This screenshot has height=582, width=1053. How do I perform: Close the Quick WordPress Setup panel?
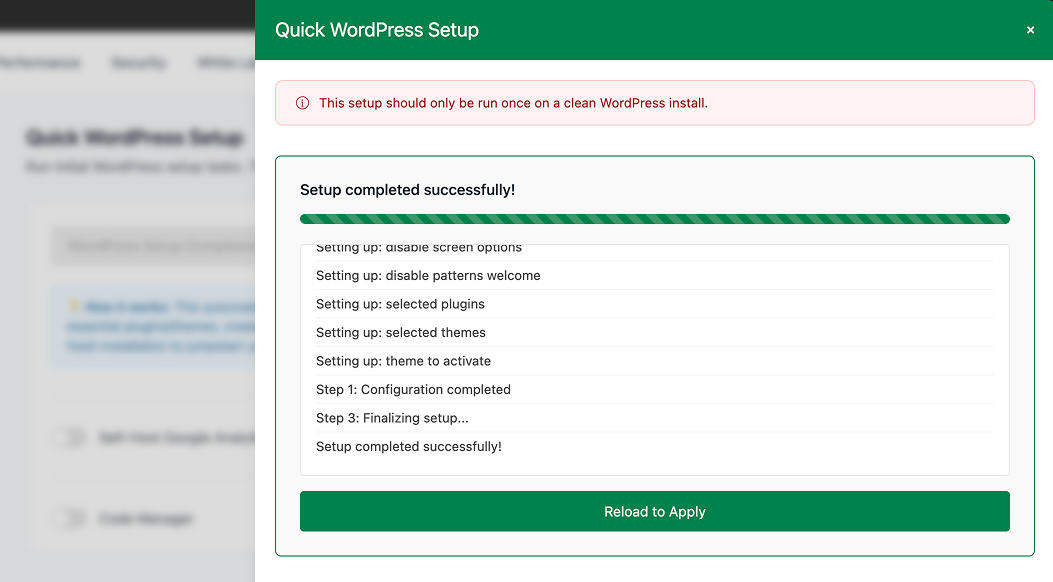coord(1030,30)
